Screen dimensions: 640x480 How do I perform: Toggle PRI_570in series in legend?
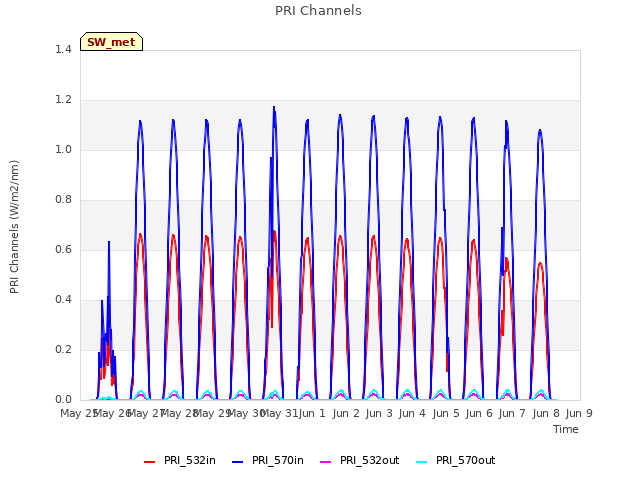[x=268, y=460]
